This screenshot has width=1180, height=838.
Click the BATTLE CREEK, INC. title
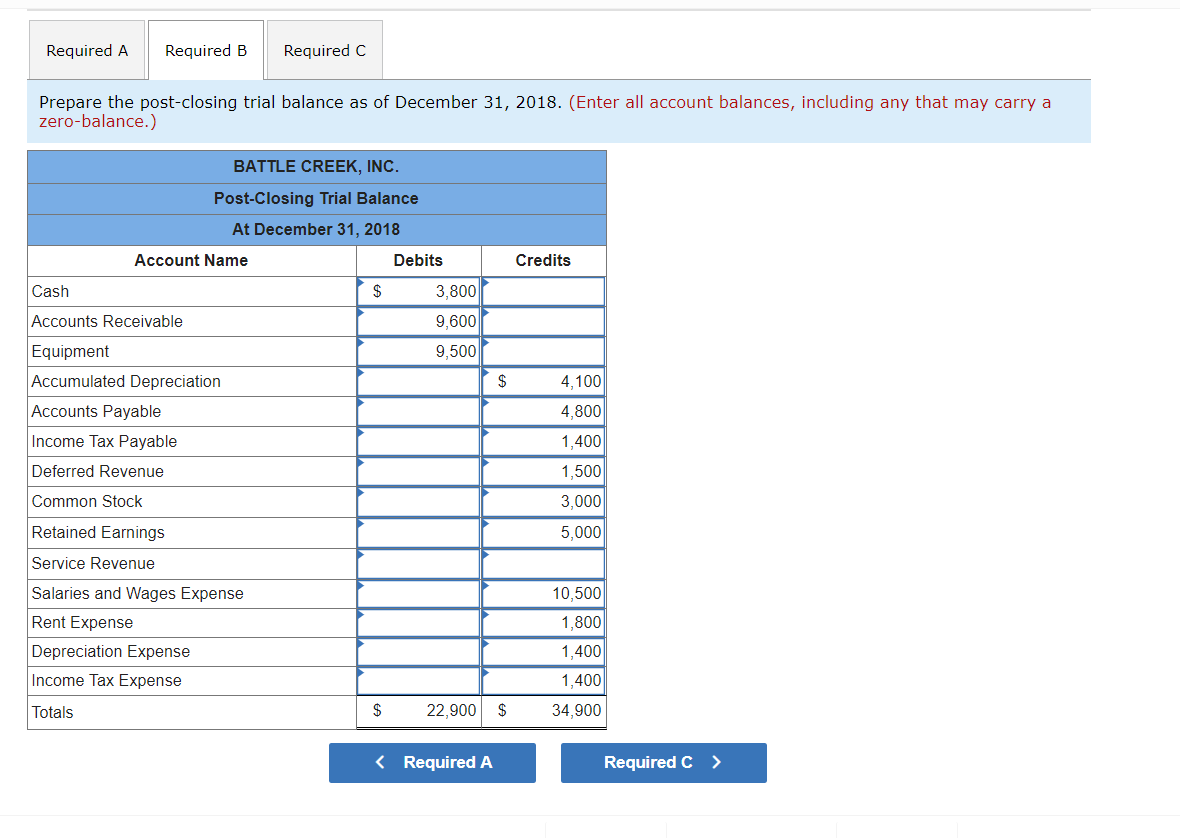tap(316, 166)
